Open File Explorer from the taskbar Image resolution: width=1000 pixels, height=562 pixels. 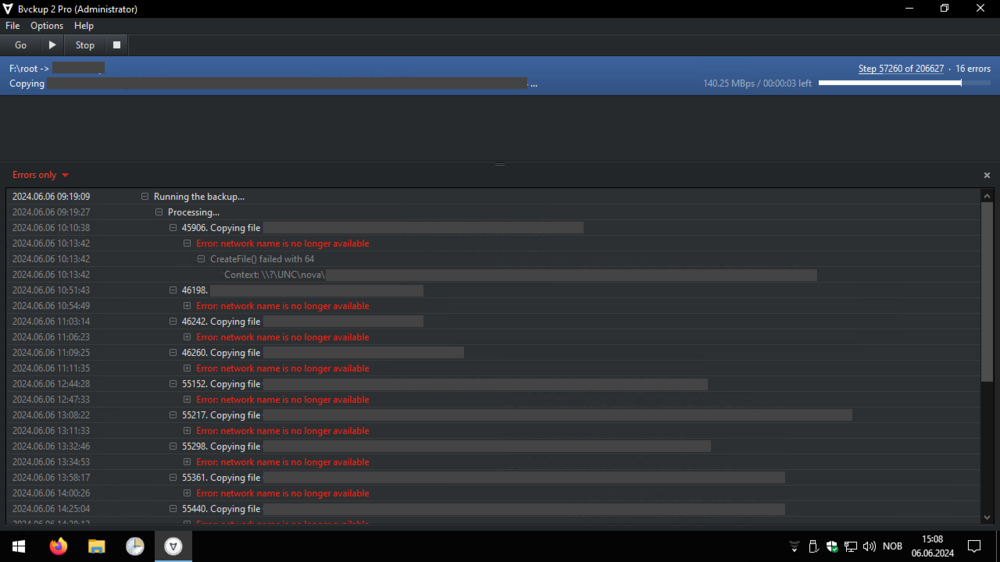(96, 546)
